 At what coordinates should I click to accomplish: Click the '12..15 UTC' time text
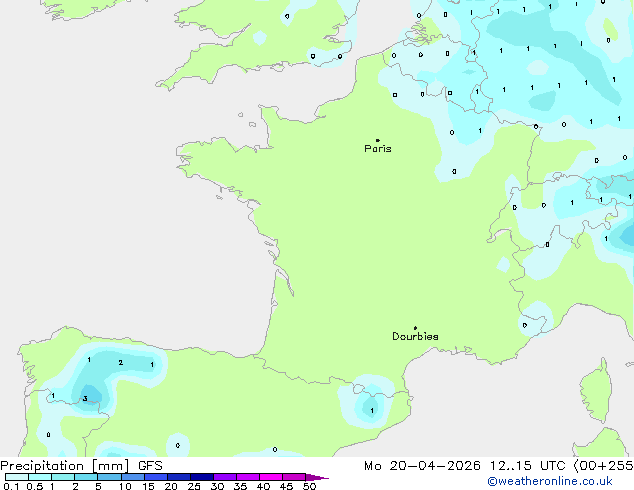click(x=527, y=466)
